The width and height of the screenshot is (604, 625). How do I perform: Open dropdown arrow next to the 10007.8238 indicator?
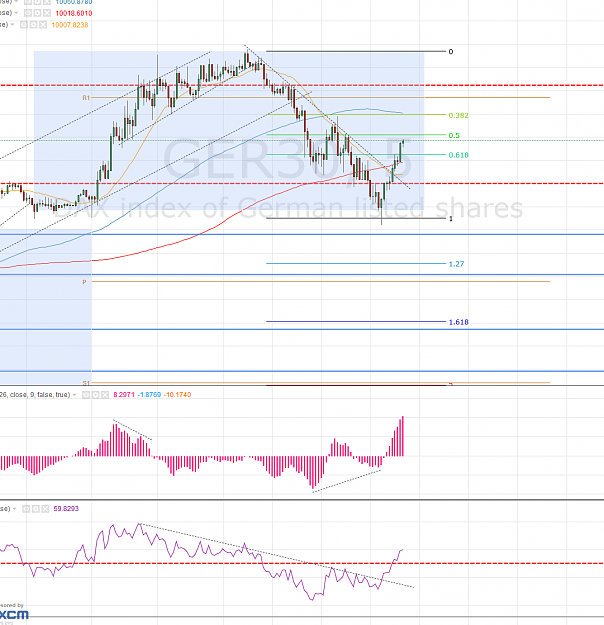(12, 24)
